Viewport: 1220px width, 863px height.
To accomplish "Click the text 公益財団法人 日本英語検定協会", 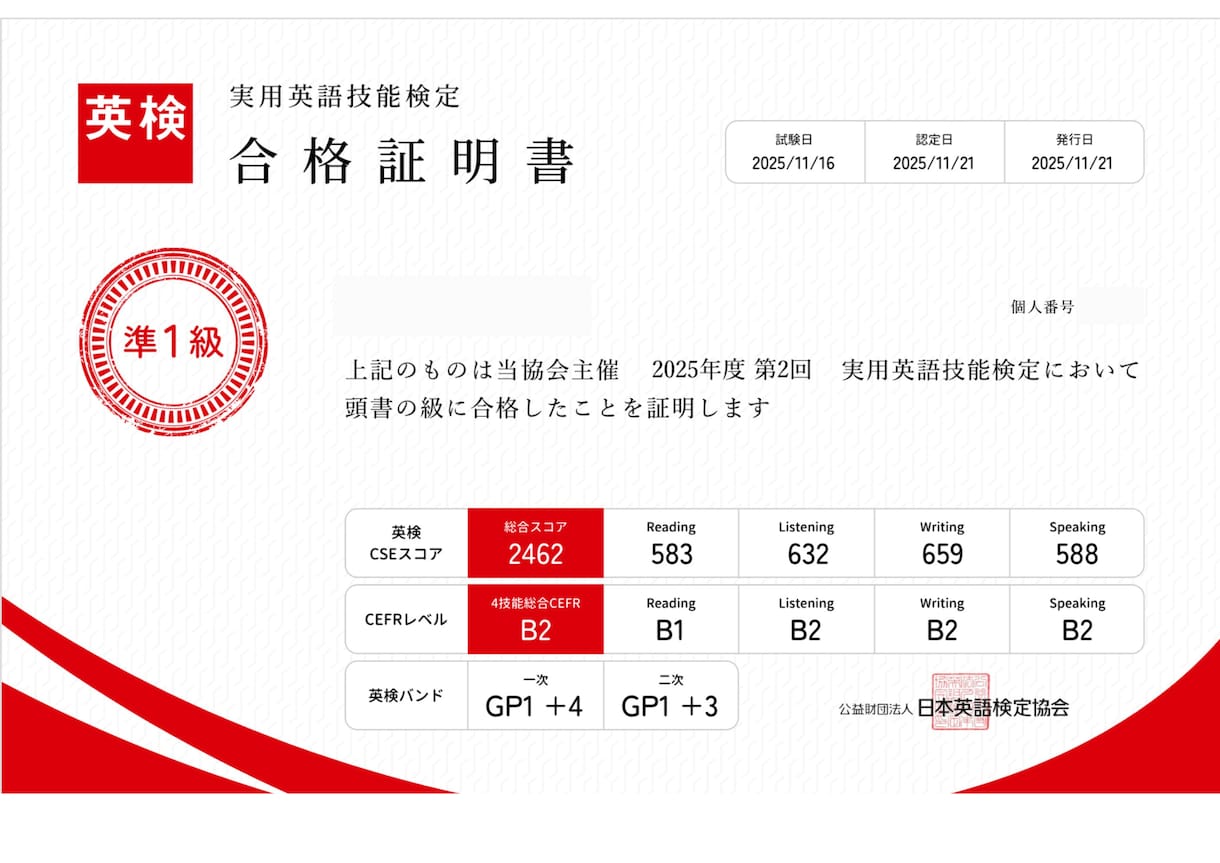I will (x=954, y=708).
